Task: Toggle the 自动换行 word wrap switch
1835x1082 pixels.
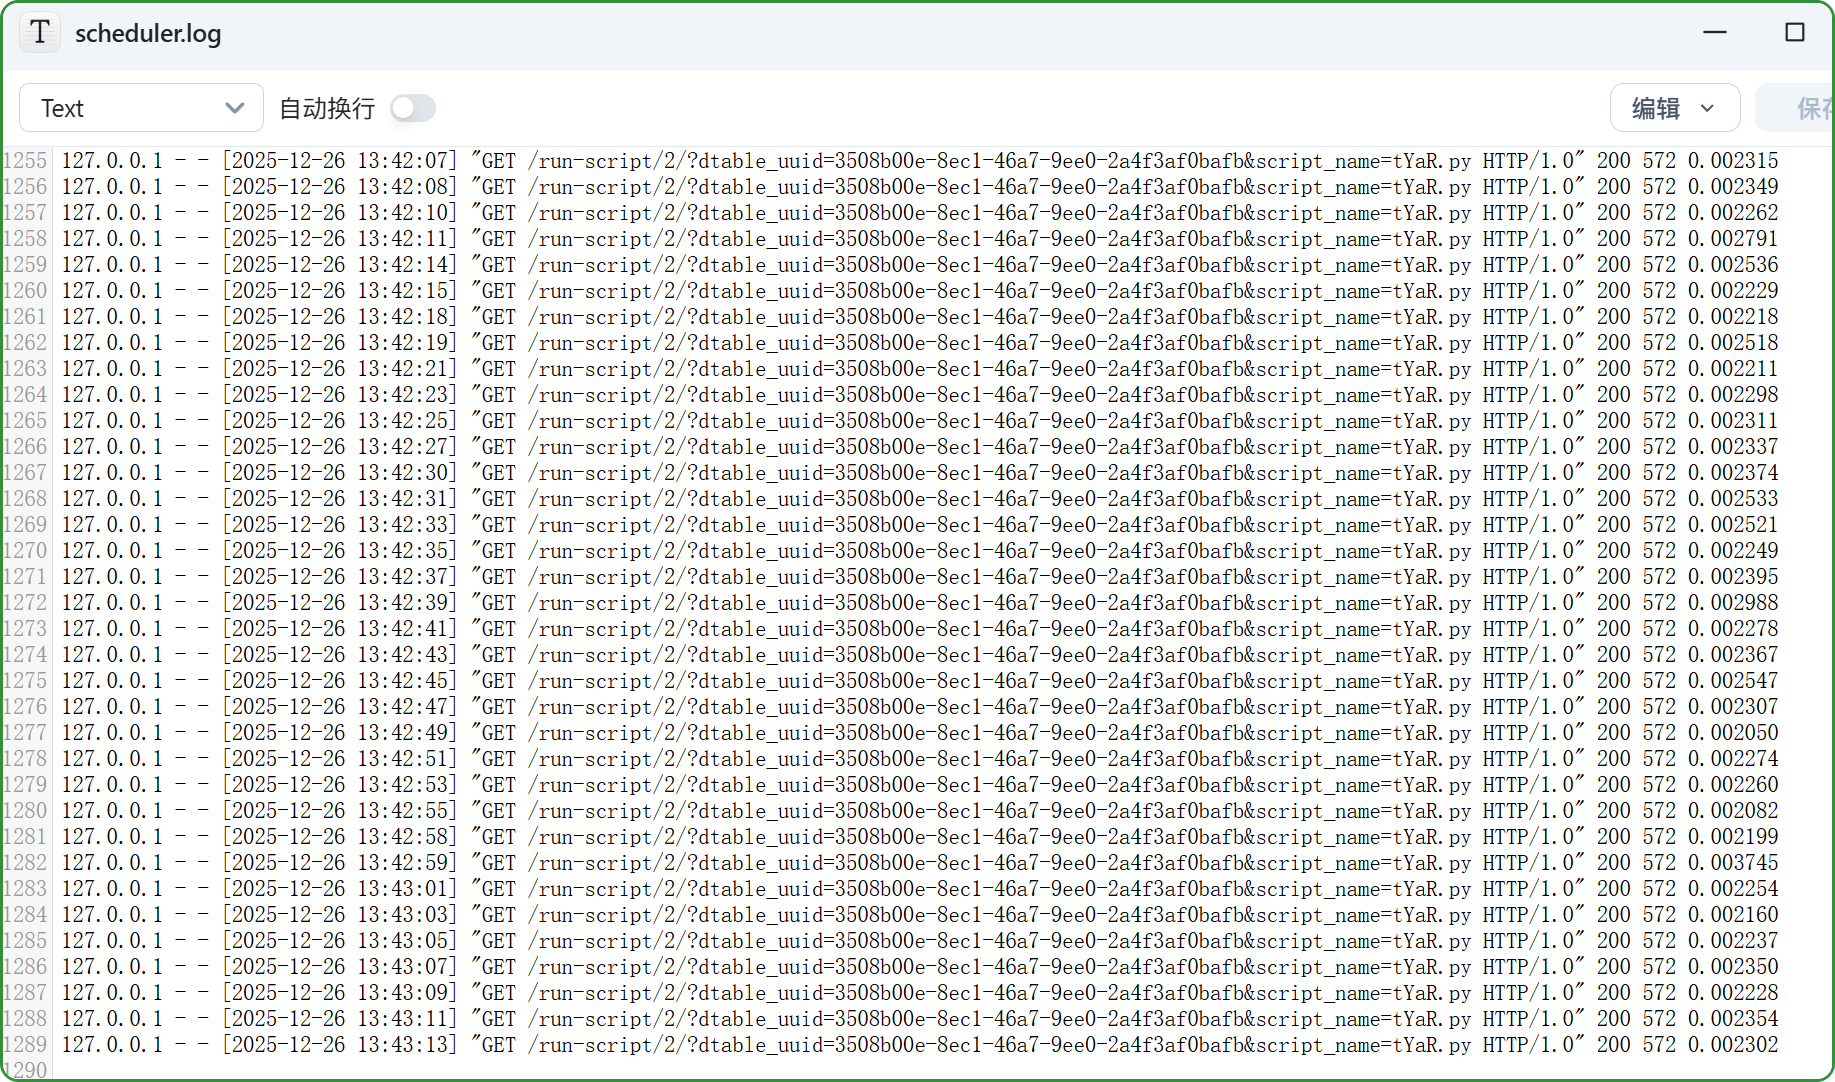Action: [x=412, y=108]
